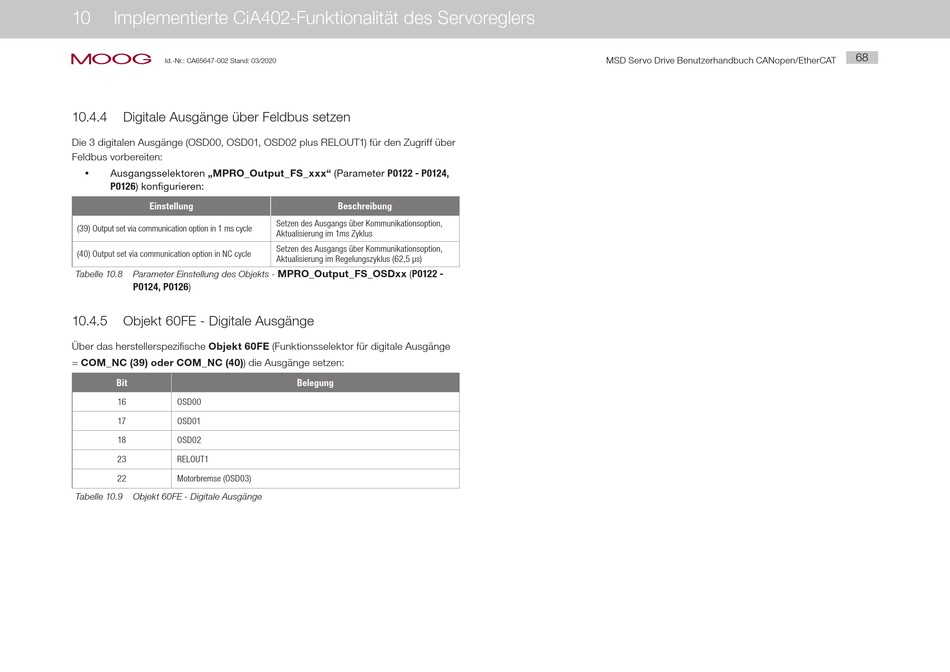Click the document ID 'CA65647-002 Stand: 03/2020'

[x=231, y=61]
